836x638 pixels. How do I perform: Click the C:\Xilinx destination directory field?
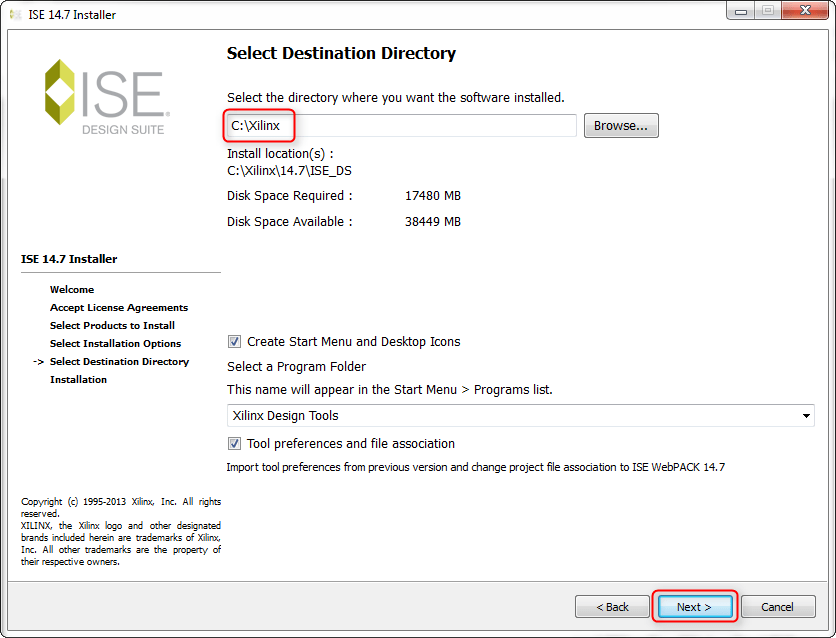tap(400, 126)
